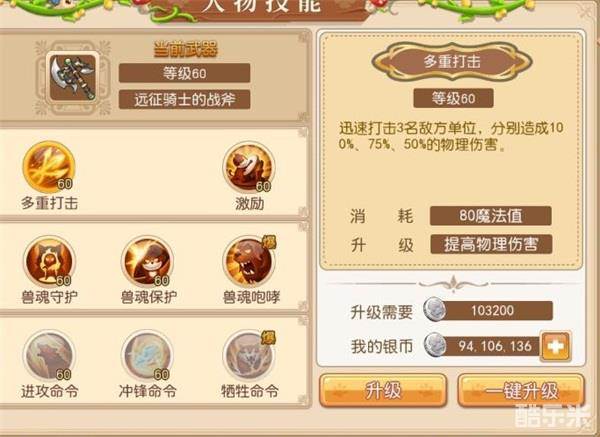Tap the weapon level 等级60 bar
The image size is (600, 437).
click(x=184, y=73)
